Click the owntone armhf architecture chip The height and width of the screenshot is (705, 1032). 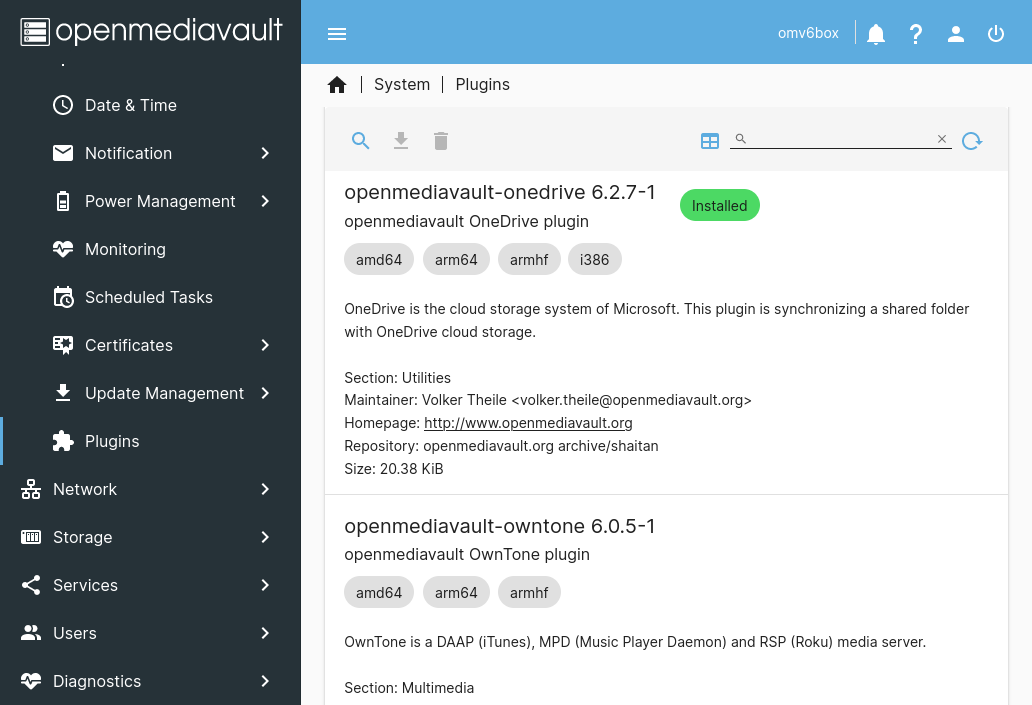(529, 592)
